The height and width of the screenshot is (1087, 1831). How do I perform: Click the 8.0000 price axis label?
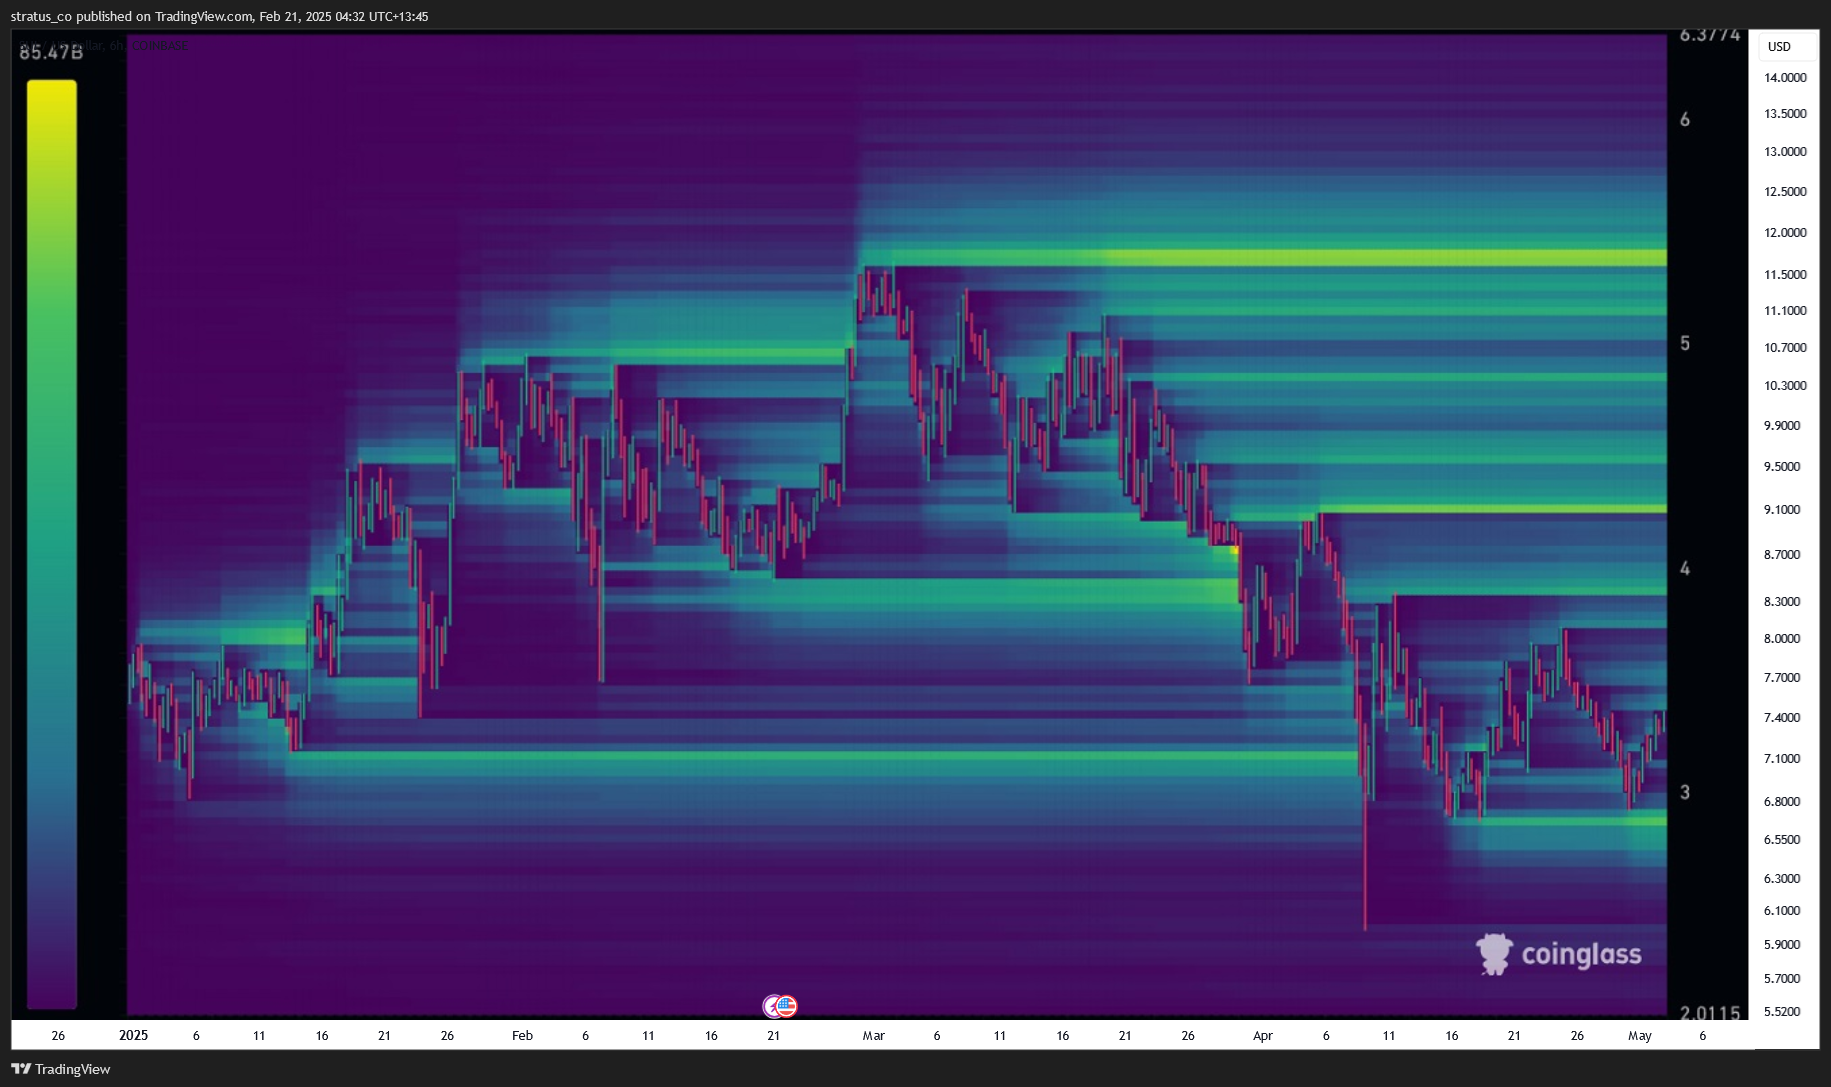coord(1782,639)
